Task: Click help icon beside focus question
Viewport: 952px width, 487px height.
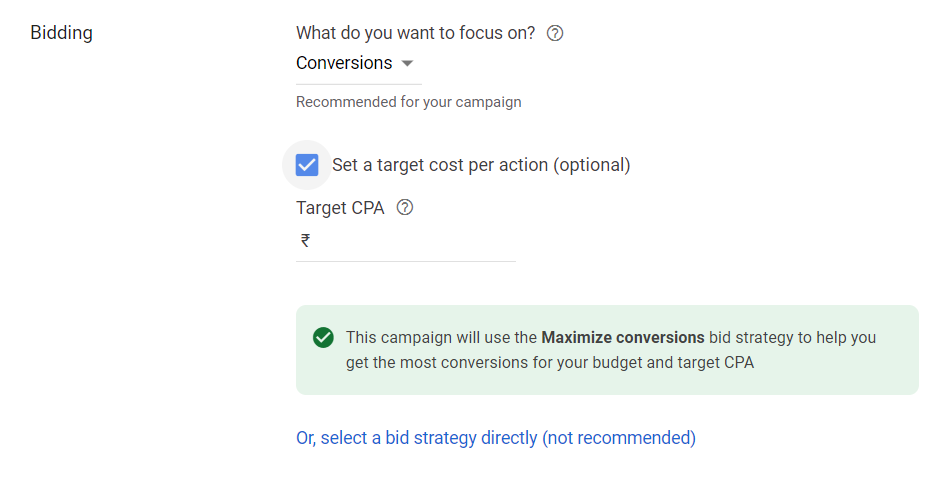Action: click(x=555, y=33)
